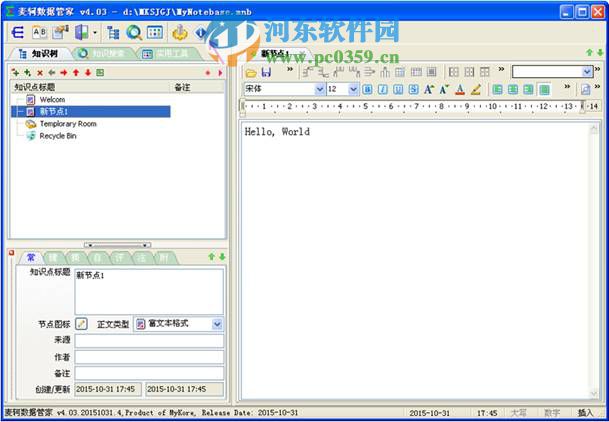
Task: Select the Recycle Bin node
Action: coord(58,136)
